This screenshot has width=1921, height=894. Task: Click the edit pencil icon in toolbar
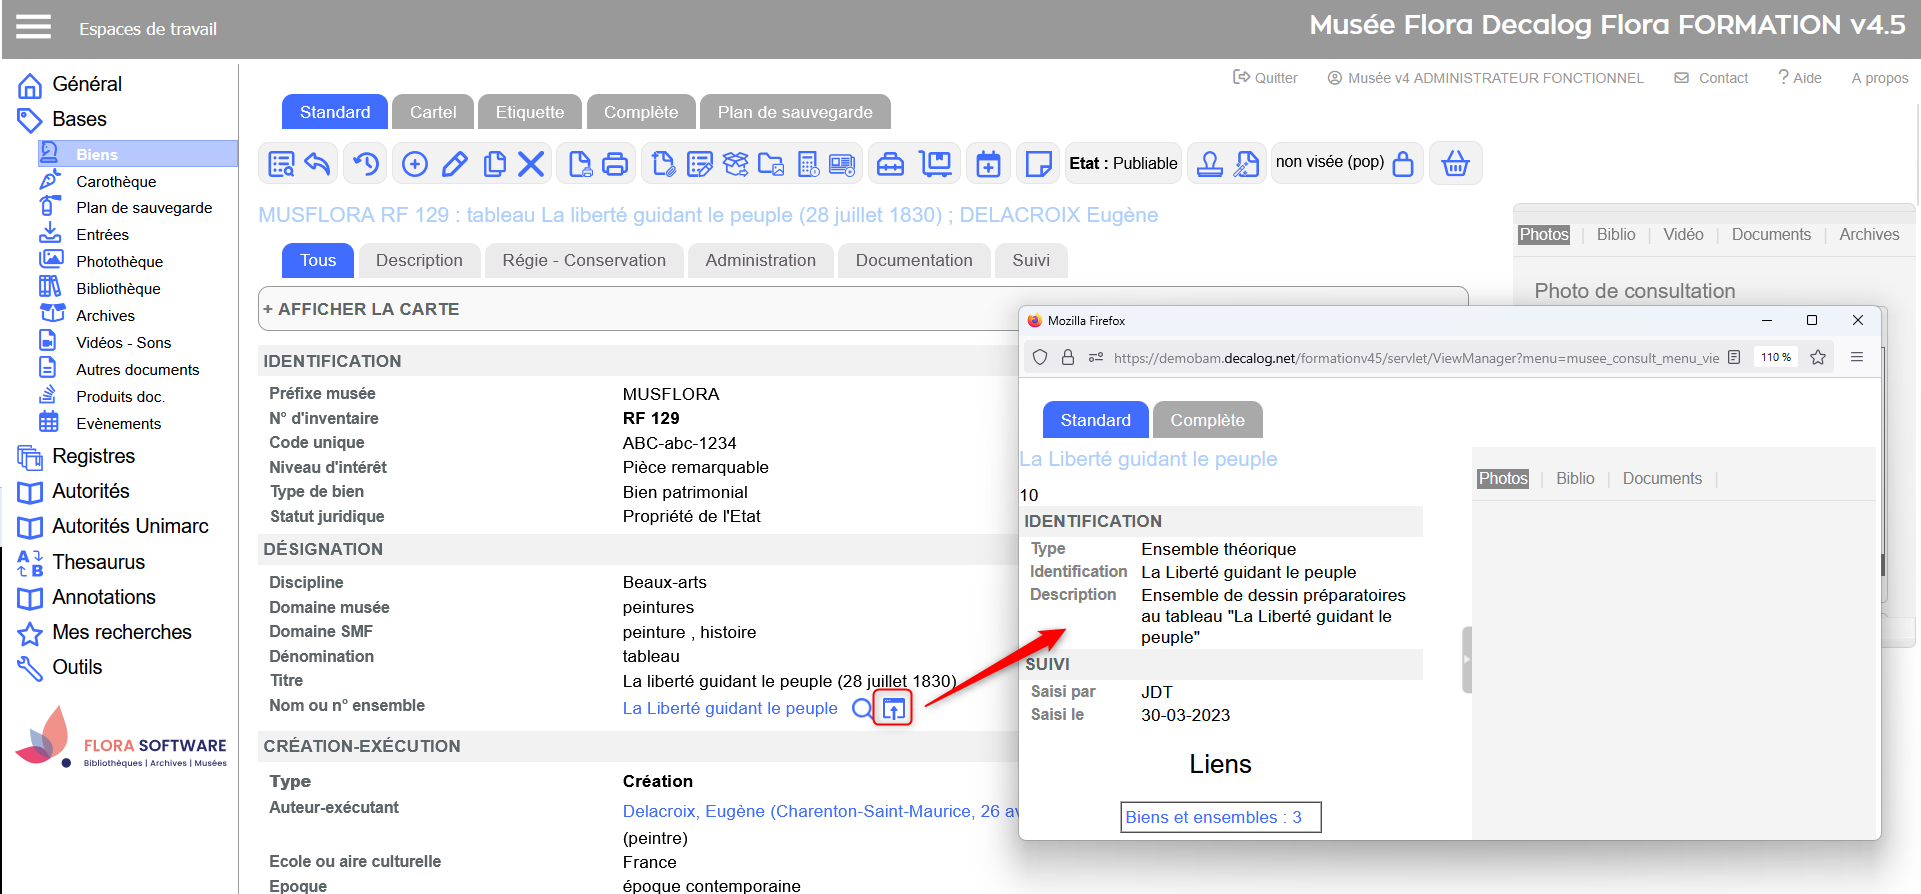455,164
